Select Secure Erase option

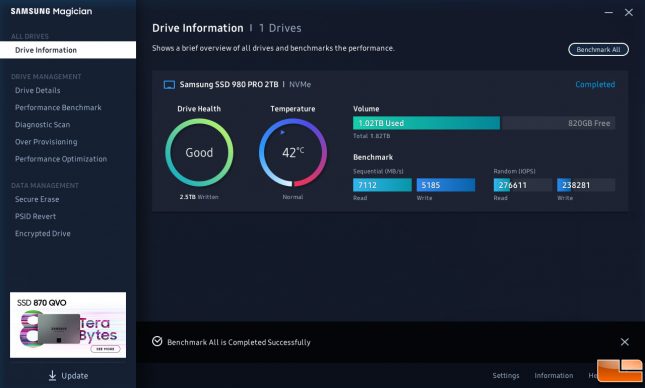click(37, 199)
